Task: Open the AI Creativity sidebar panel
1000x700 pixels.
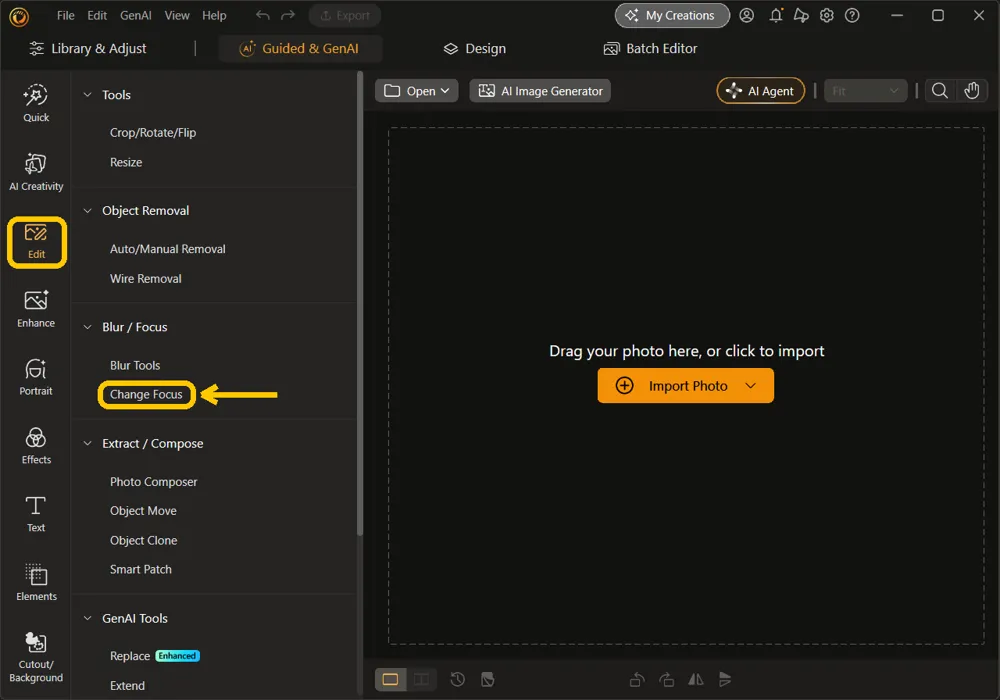Action: point(36,172)
